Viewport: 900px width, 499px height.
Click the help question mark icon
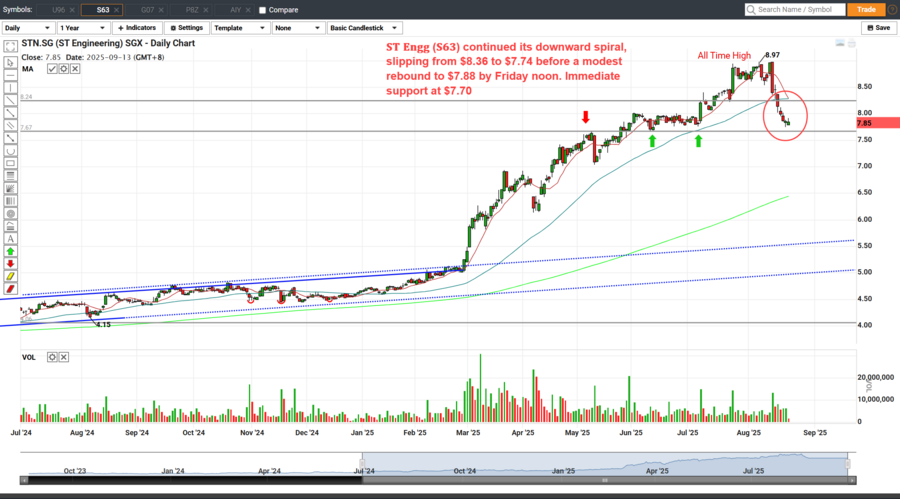tap(892, 10)
